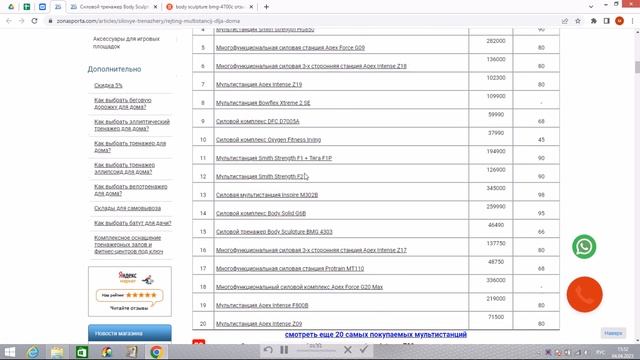Open the elliptical trainer guide sidebar link

(x=132, y=125)
